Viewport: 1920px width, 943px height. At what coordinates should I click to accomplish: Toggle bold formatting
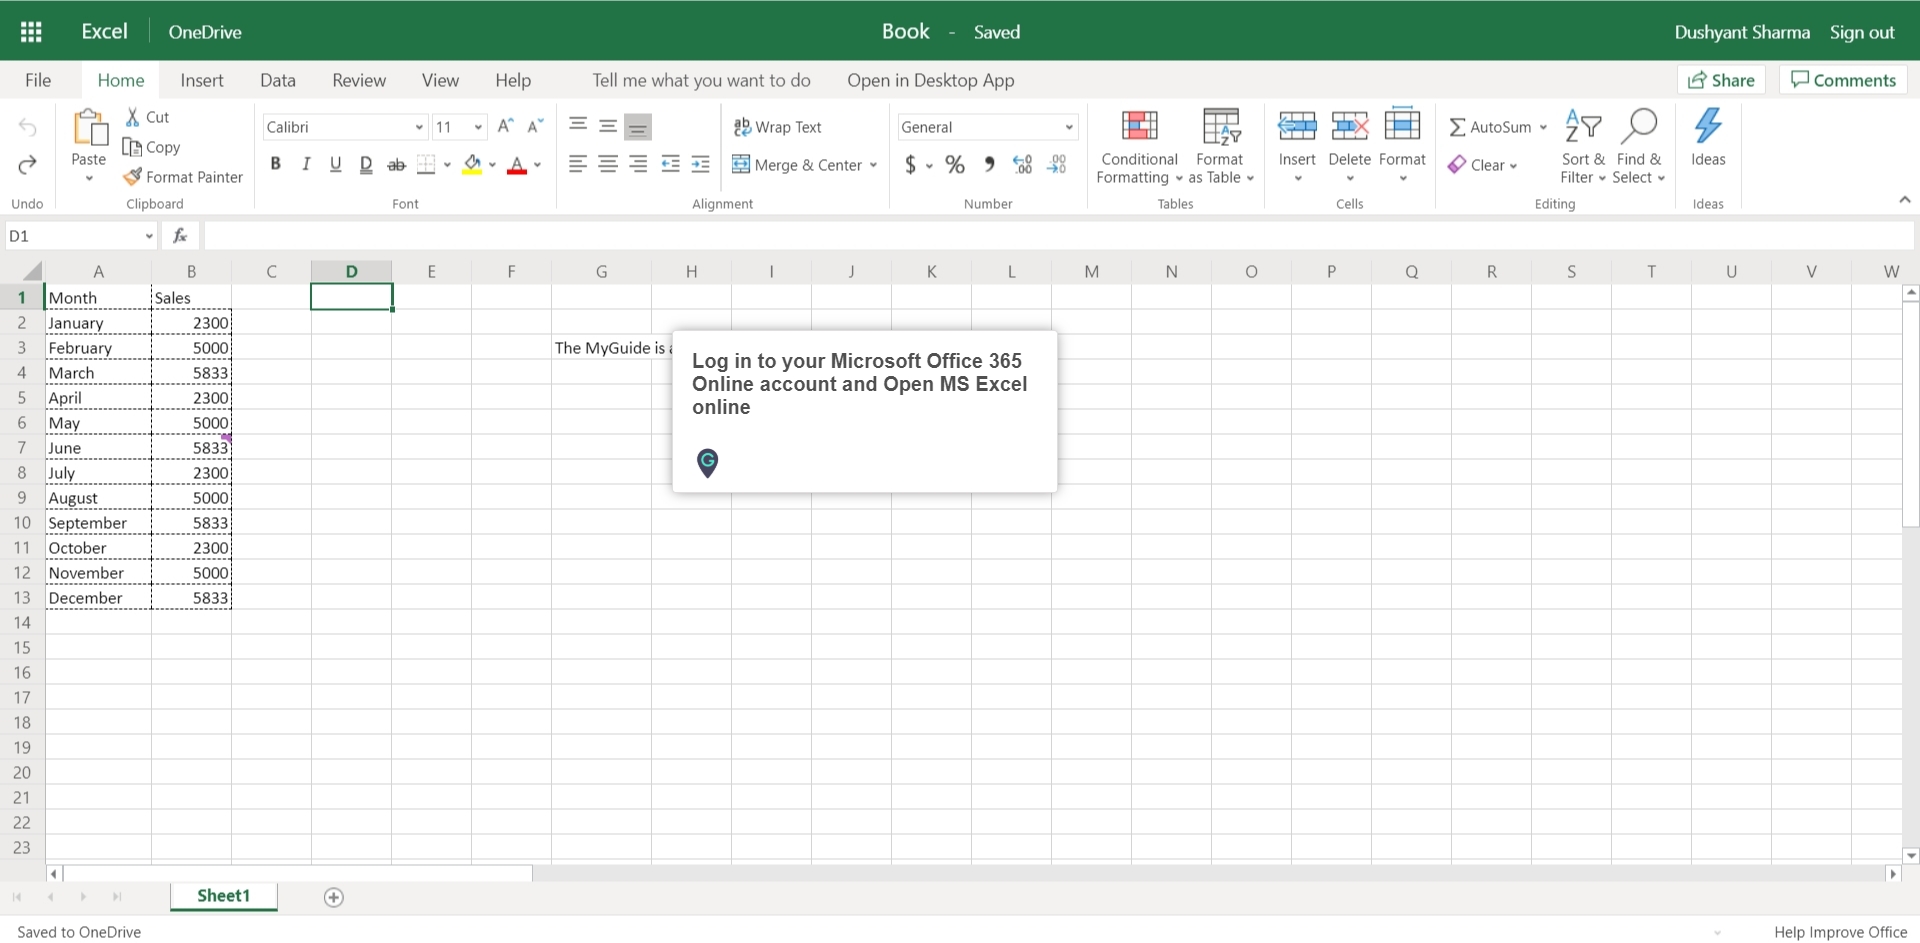276,164
